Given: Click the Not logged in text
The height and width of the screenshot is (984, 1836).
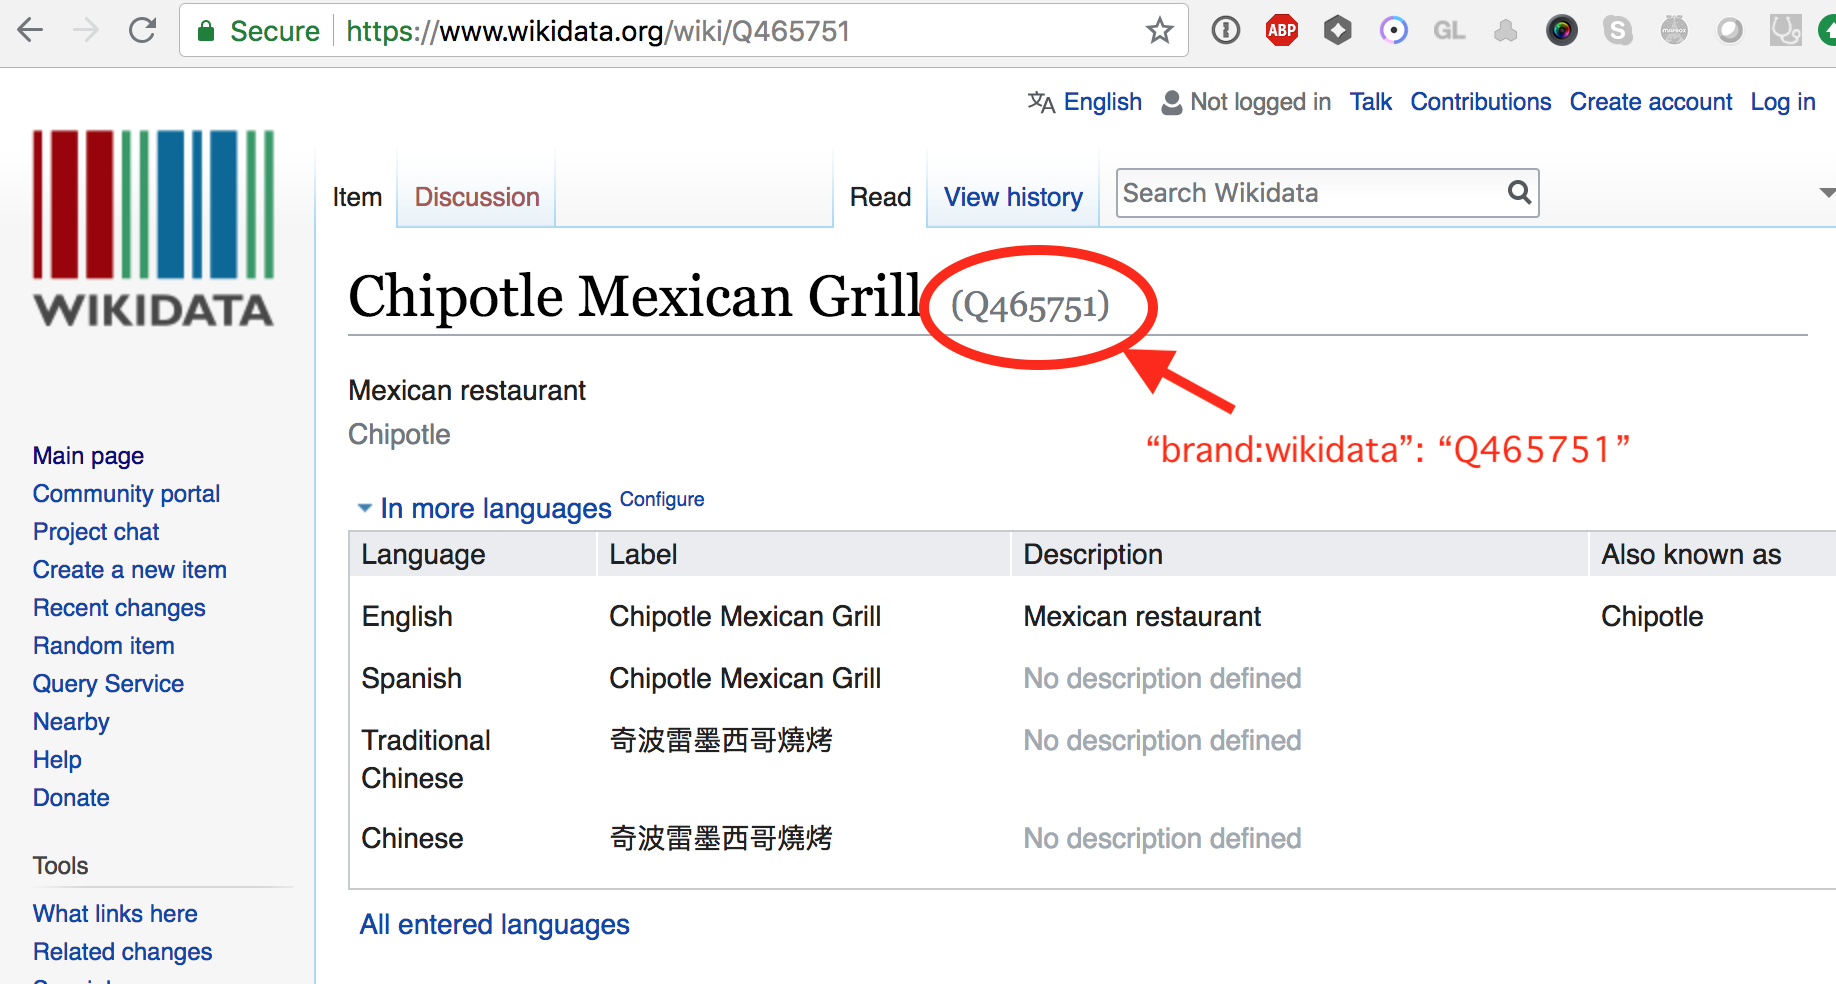Looking at the screenshot, I should tap(1260, 102).
